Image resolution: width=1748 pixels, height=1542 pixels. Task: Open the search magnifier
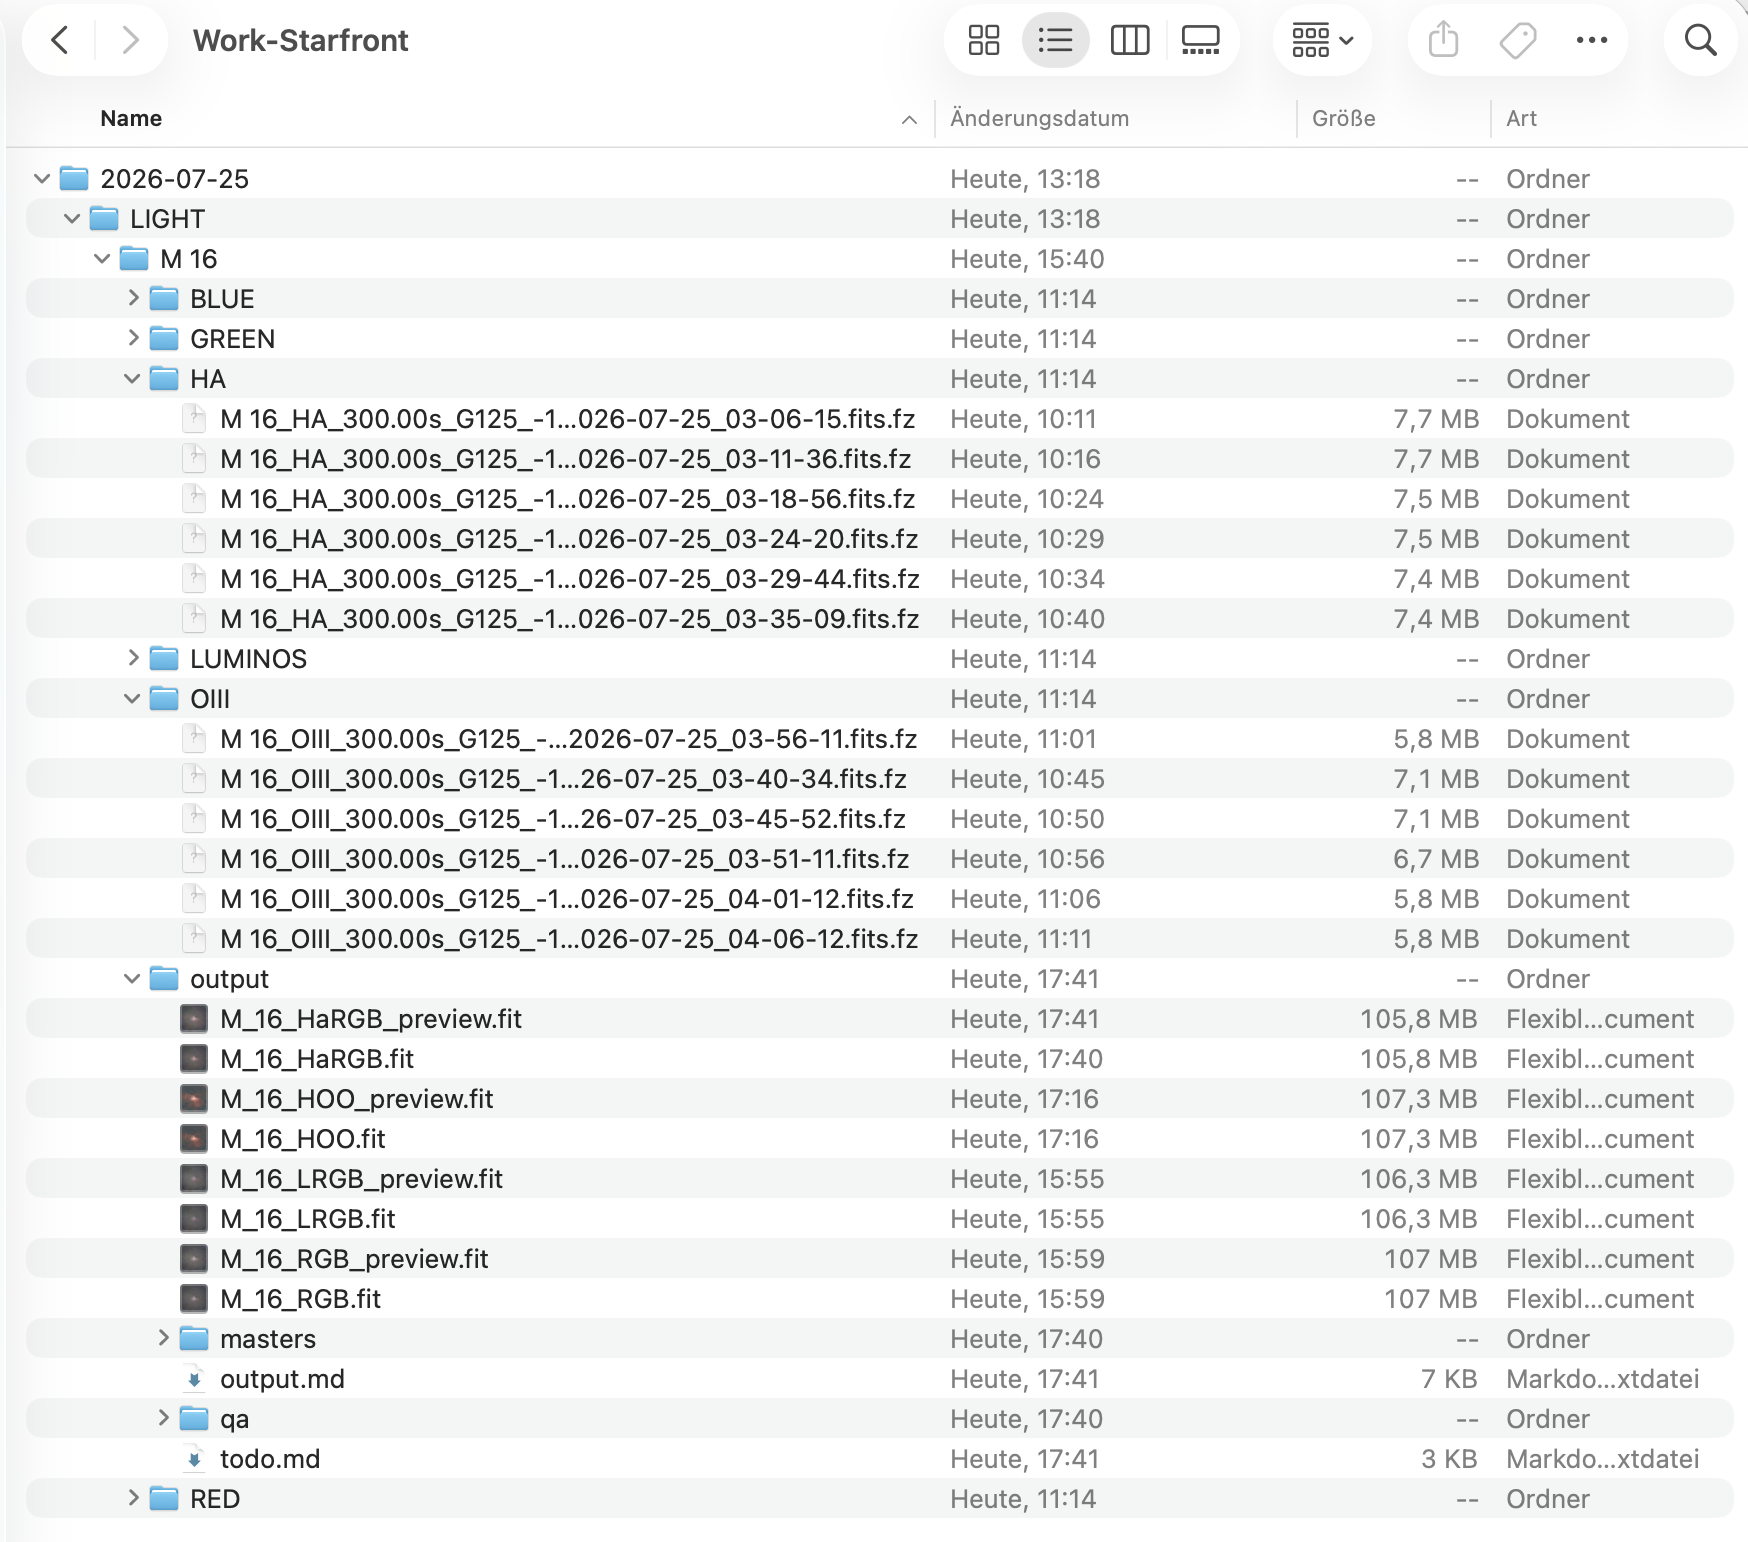coord(1700,41)
